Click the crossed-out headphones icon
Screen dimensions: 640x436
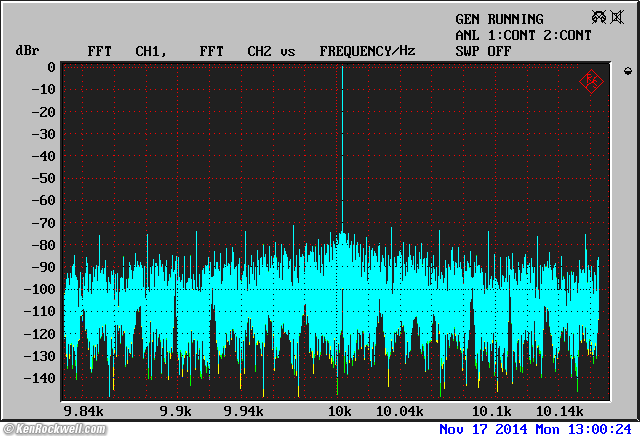597,18
